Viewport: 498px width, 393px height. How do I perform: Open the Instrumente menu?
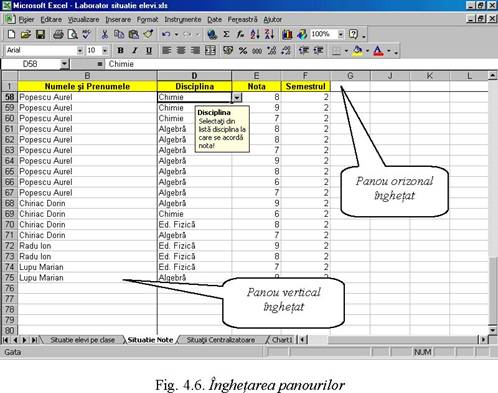point(183,20)
